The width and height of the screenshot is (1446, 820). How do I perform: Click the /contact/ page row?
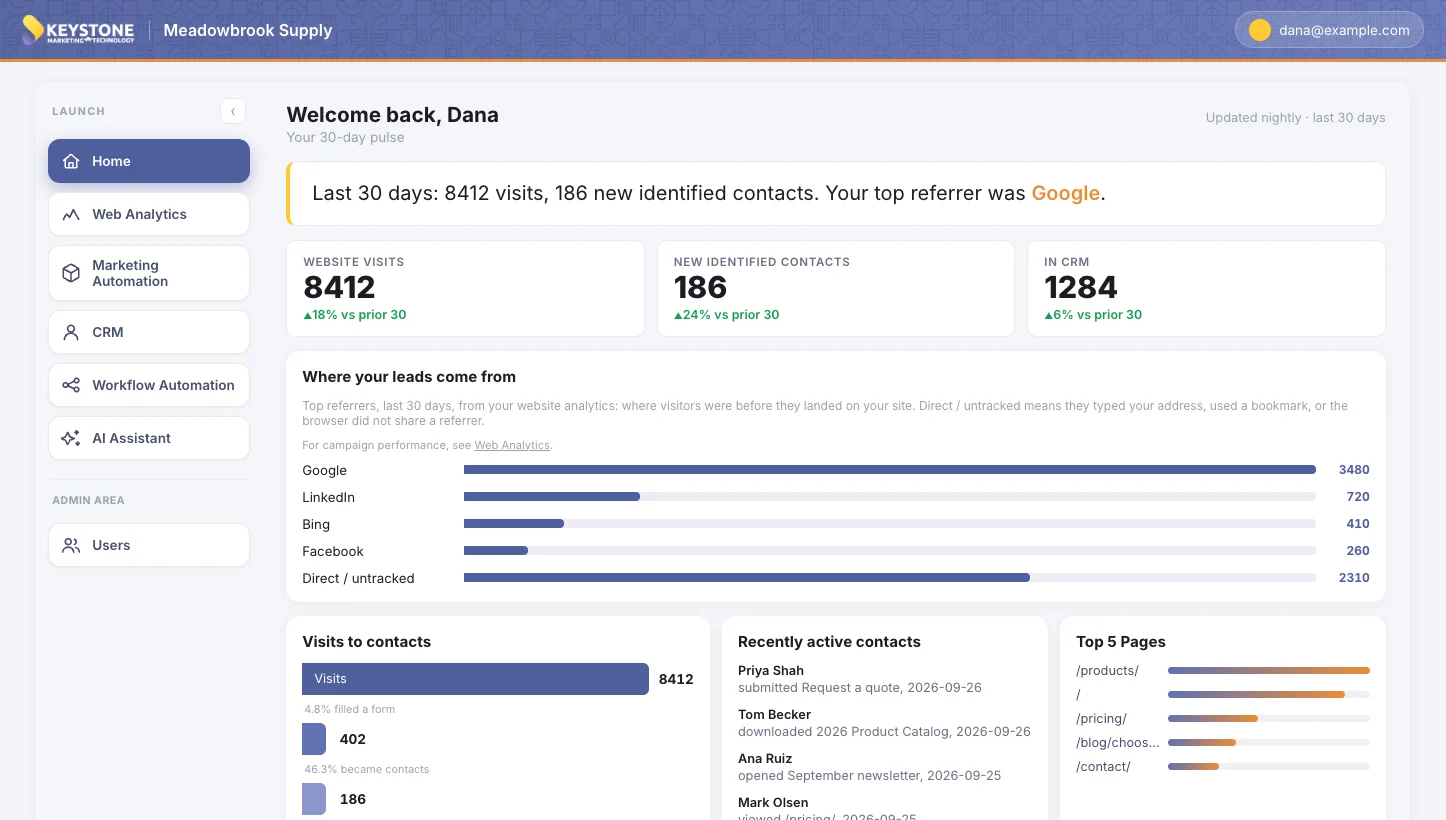coord(1223,766)
